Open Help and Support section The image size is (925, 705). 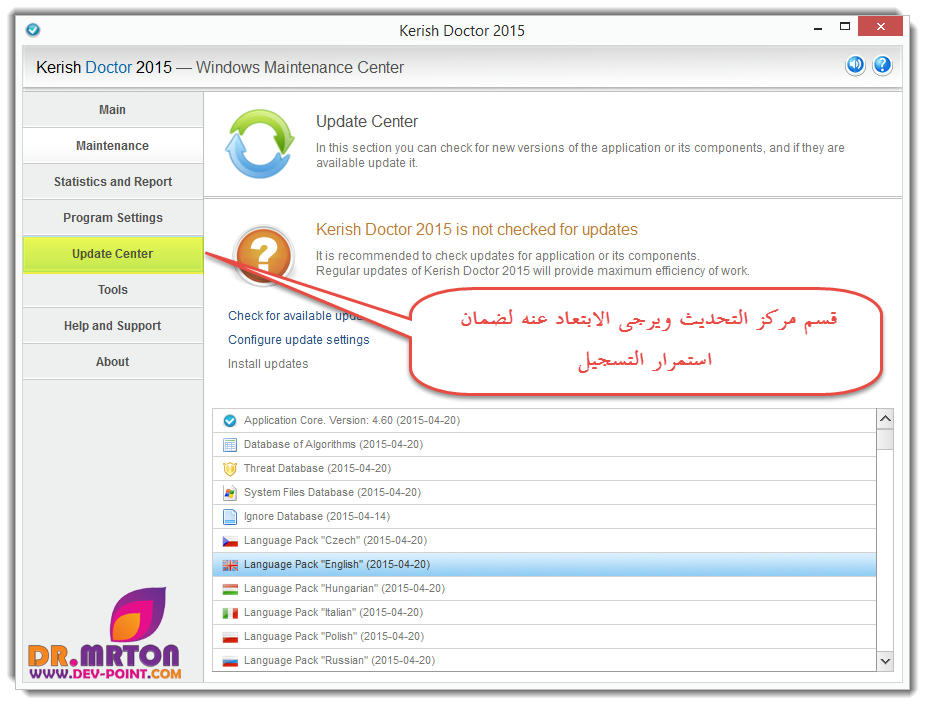pyautogui.click(x=113, y=326)
